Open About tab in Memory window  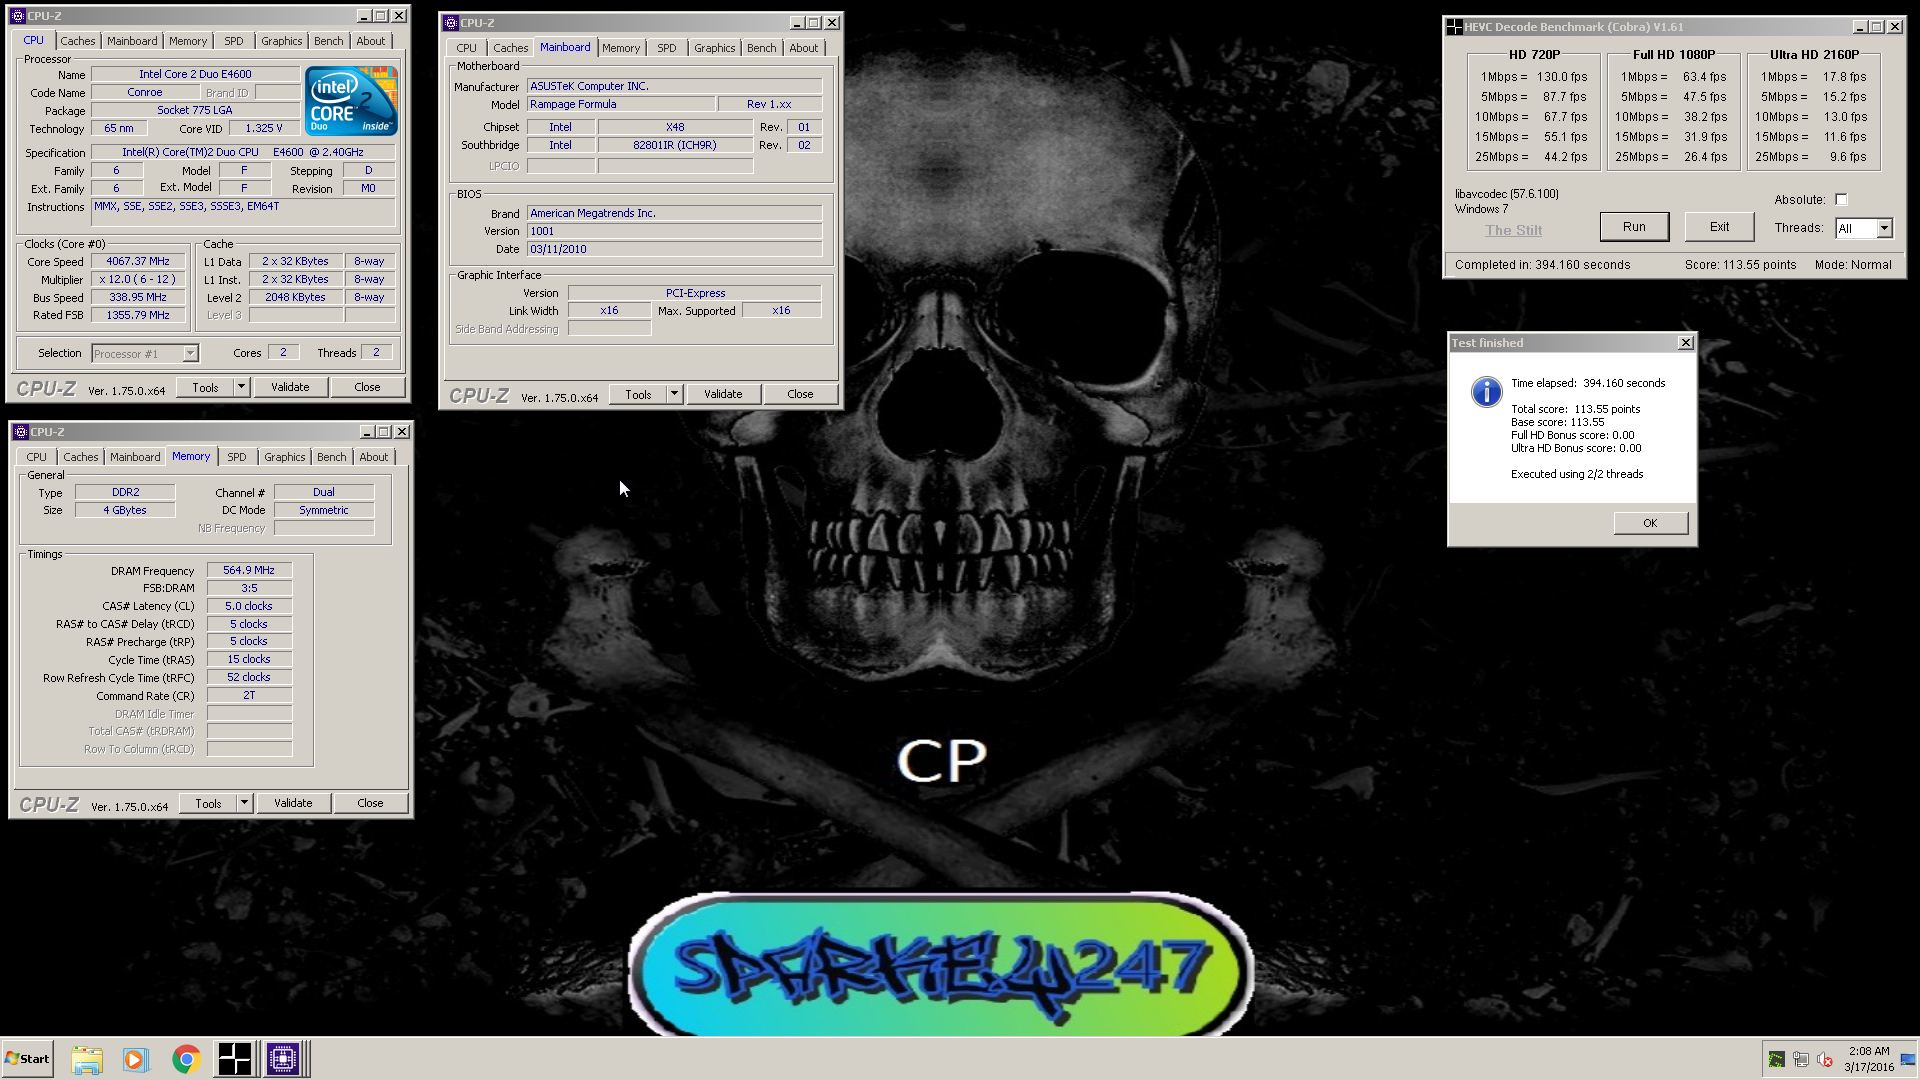point(373,457)
